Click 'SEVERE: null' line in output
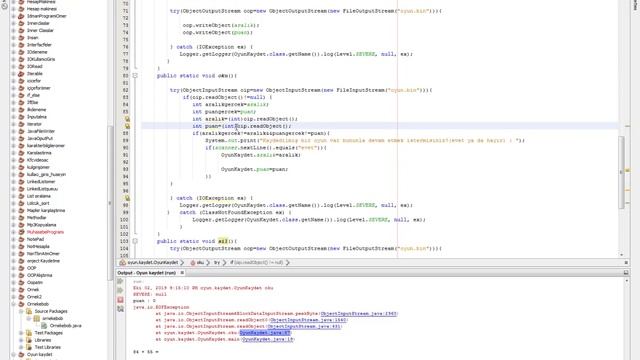The image size is (640, 360). click(150, 294)
